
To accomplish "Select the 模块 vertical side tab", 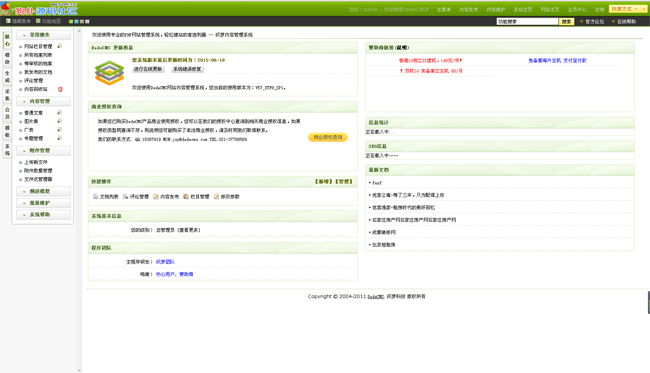I will coord(7,58).
